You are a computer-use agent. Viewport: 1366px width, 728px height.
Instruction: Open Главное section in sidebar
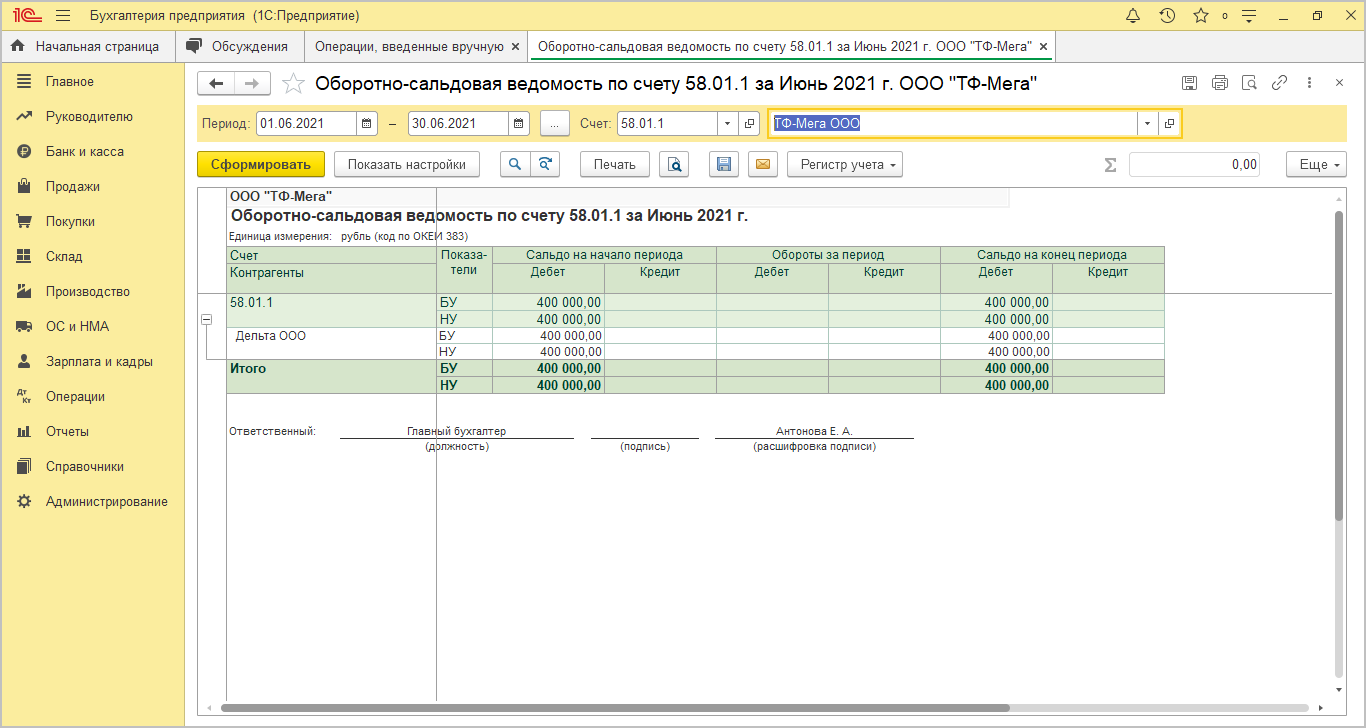(92, 82)
